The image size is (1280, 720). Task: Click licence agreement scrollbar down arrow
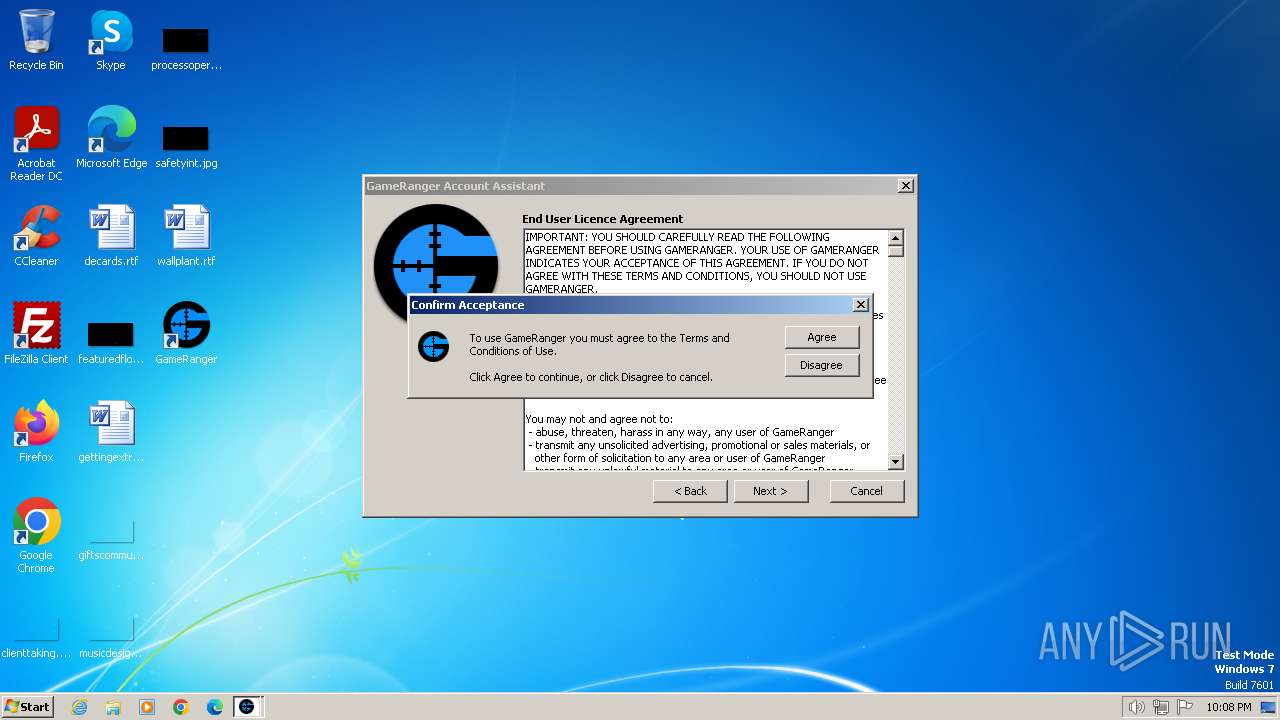(x=896, y=462)
